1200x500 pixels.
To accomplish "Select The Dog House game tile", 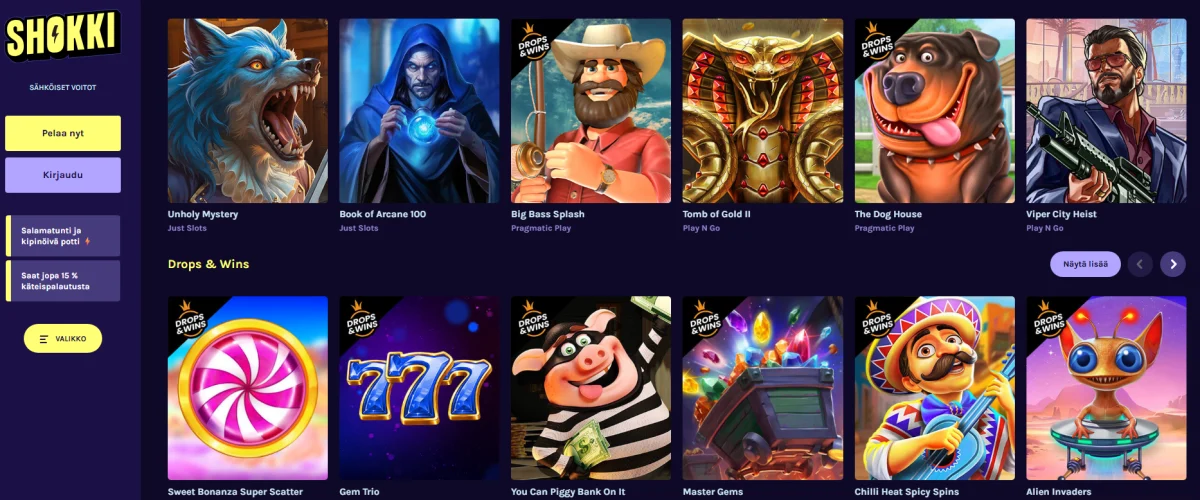I will [935, 111].
